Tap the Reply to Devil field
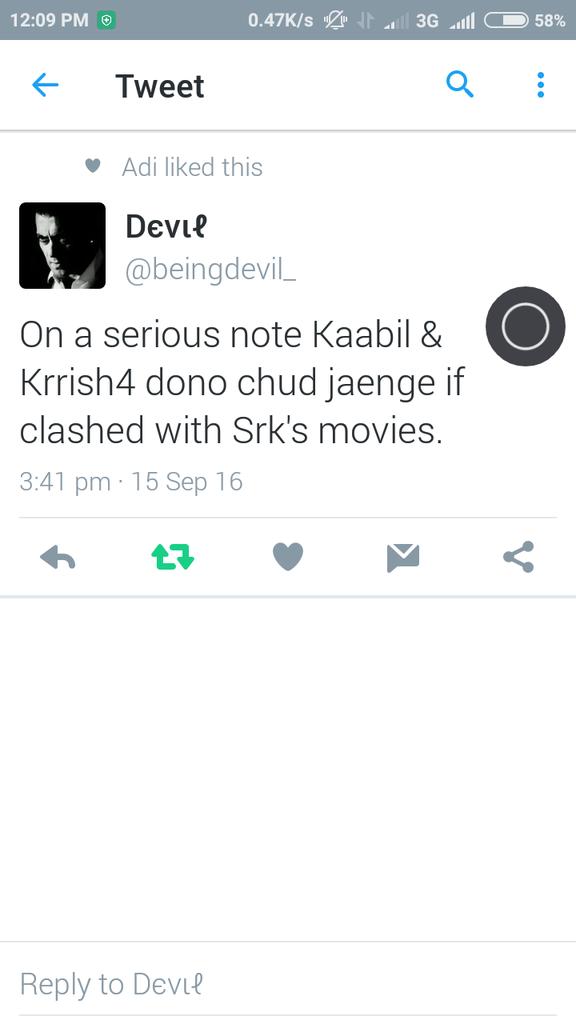This screenshot has height=1024, width=576. tap(288, 984)
